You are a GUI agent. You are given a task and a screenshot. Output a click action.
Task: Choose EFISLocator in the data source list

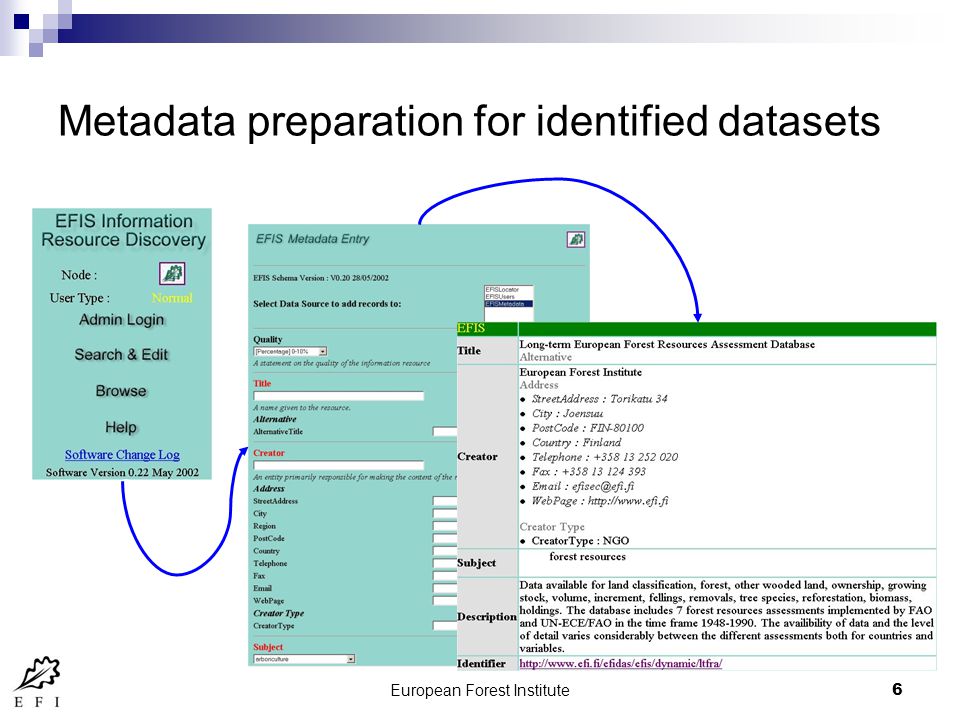coord(502,290)
